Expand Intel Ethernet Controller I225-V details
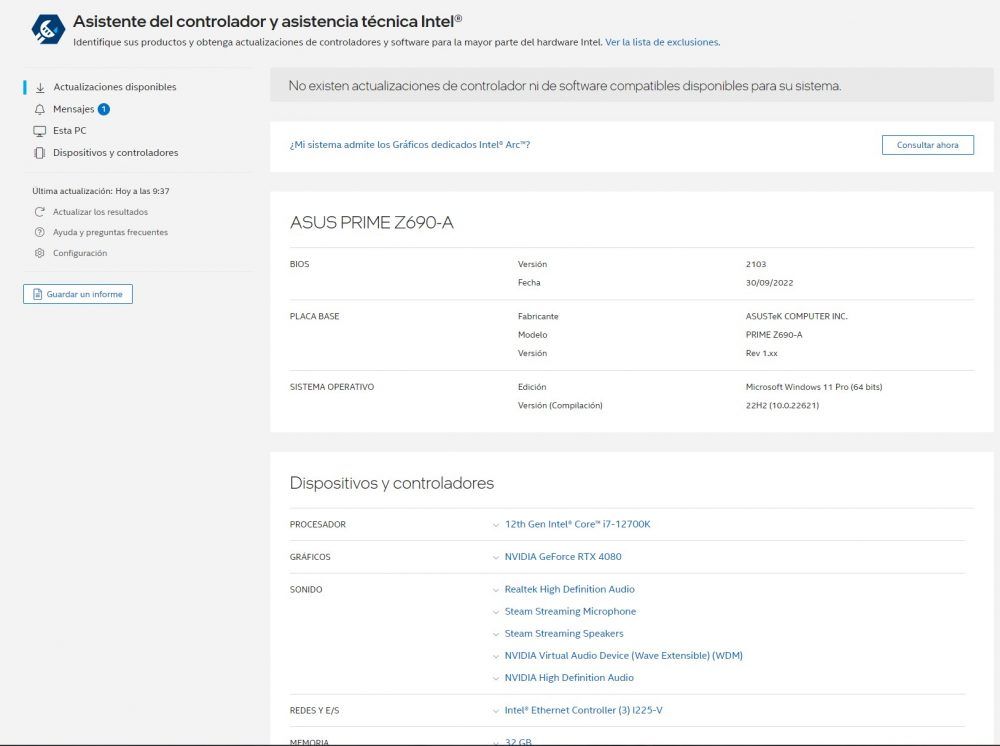Image resolution: width=1000 pixels, height=746 pixels. click(x=583, y=710)
